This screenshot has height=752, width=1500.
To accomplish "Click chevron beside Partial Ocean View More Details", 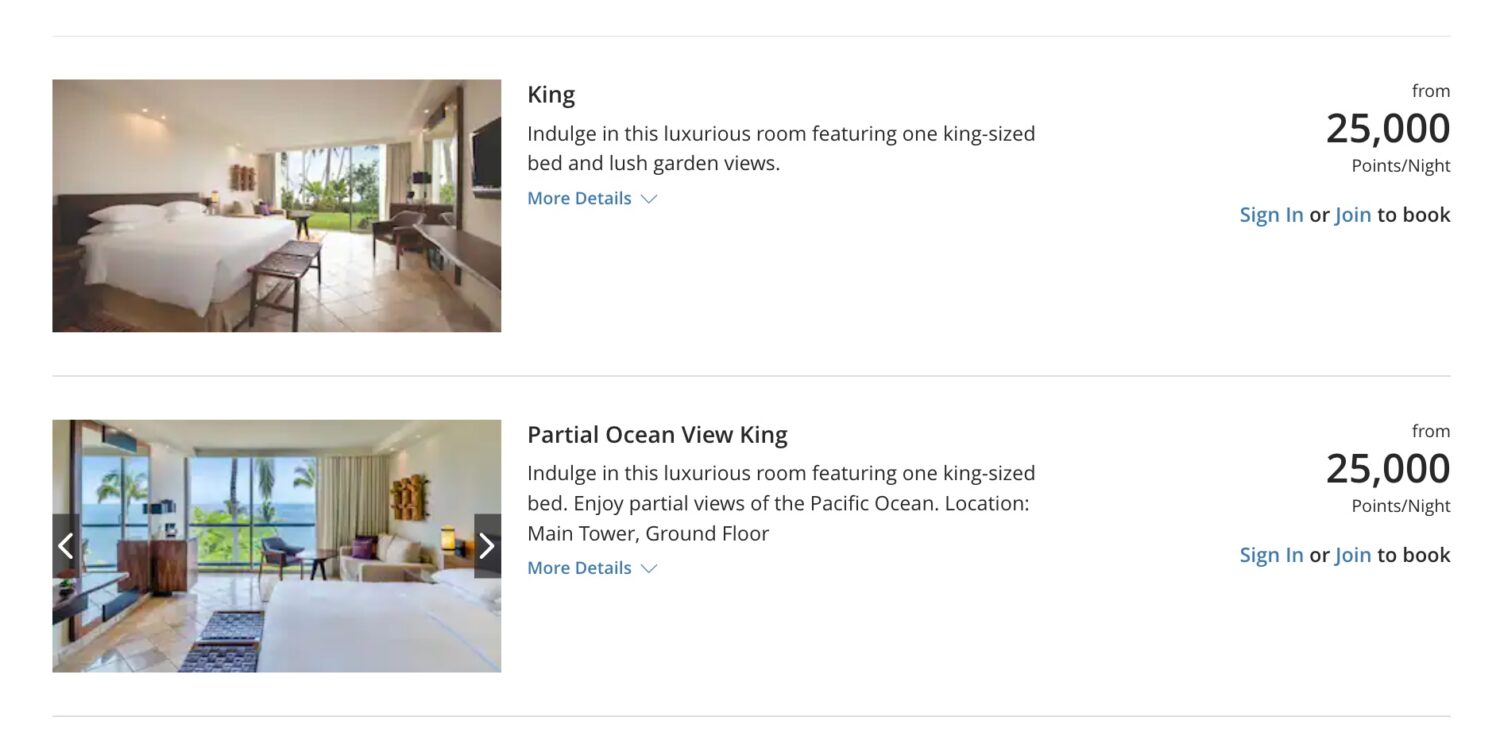I will (649, 569).
